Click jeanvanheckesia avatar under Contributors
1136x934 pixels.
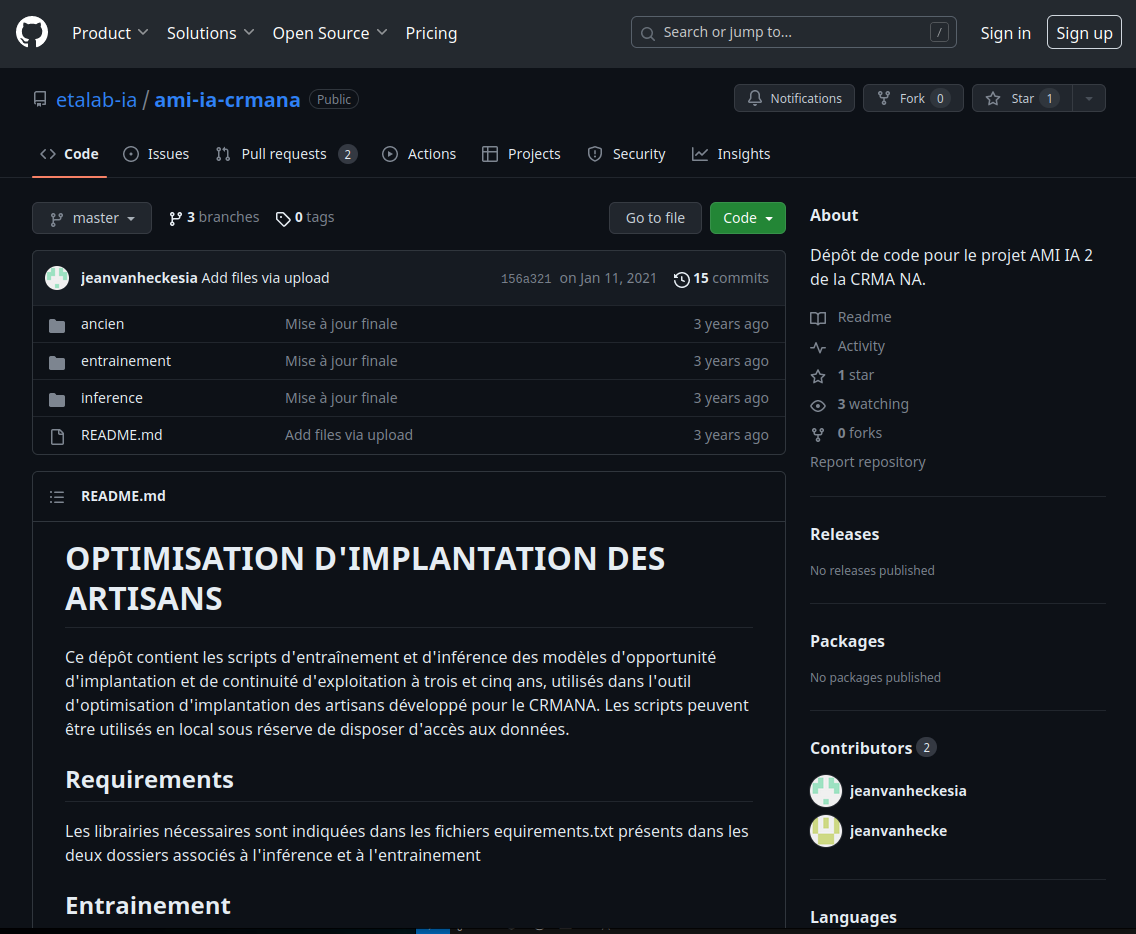pos(826,791)
